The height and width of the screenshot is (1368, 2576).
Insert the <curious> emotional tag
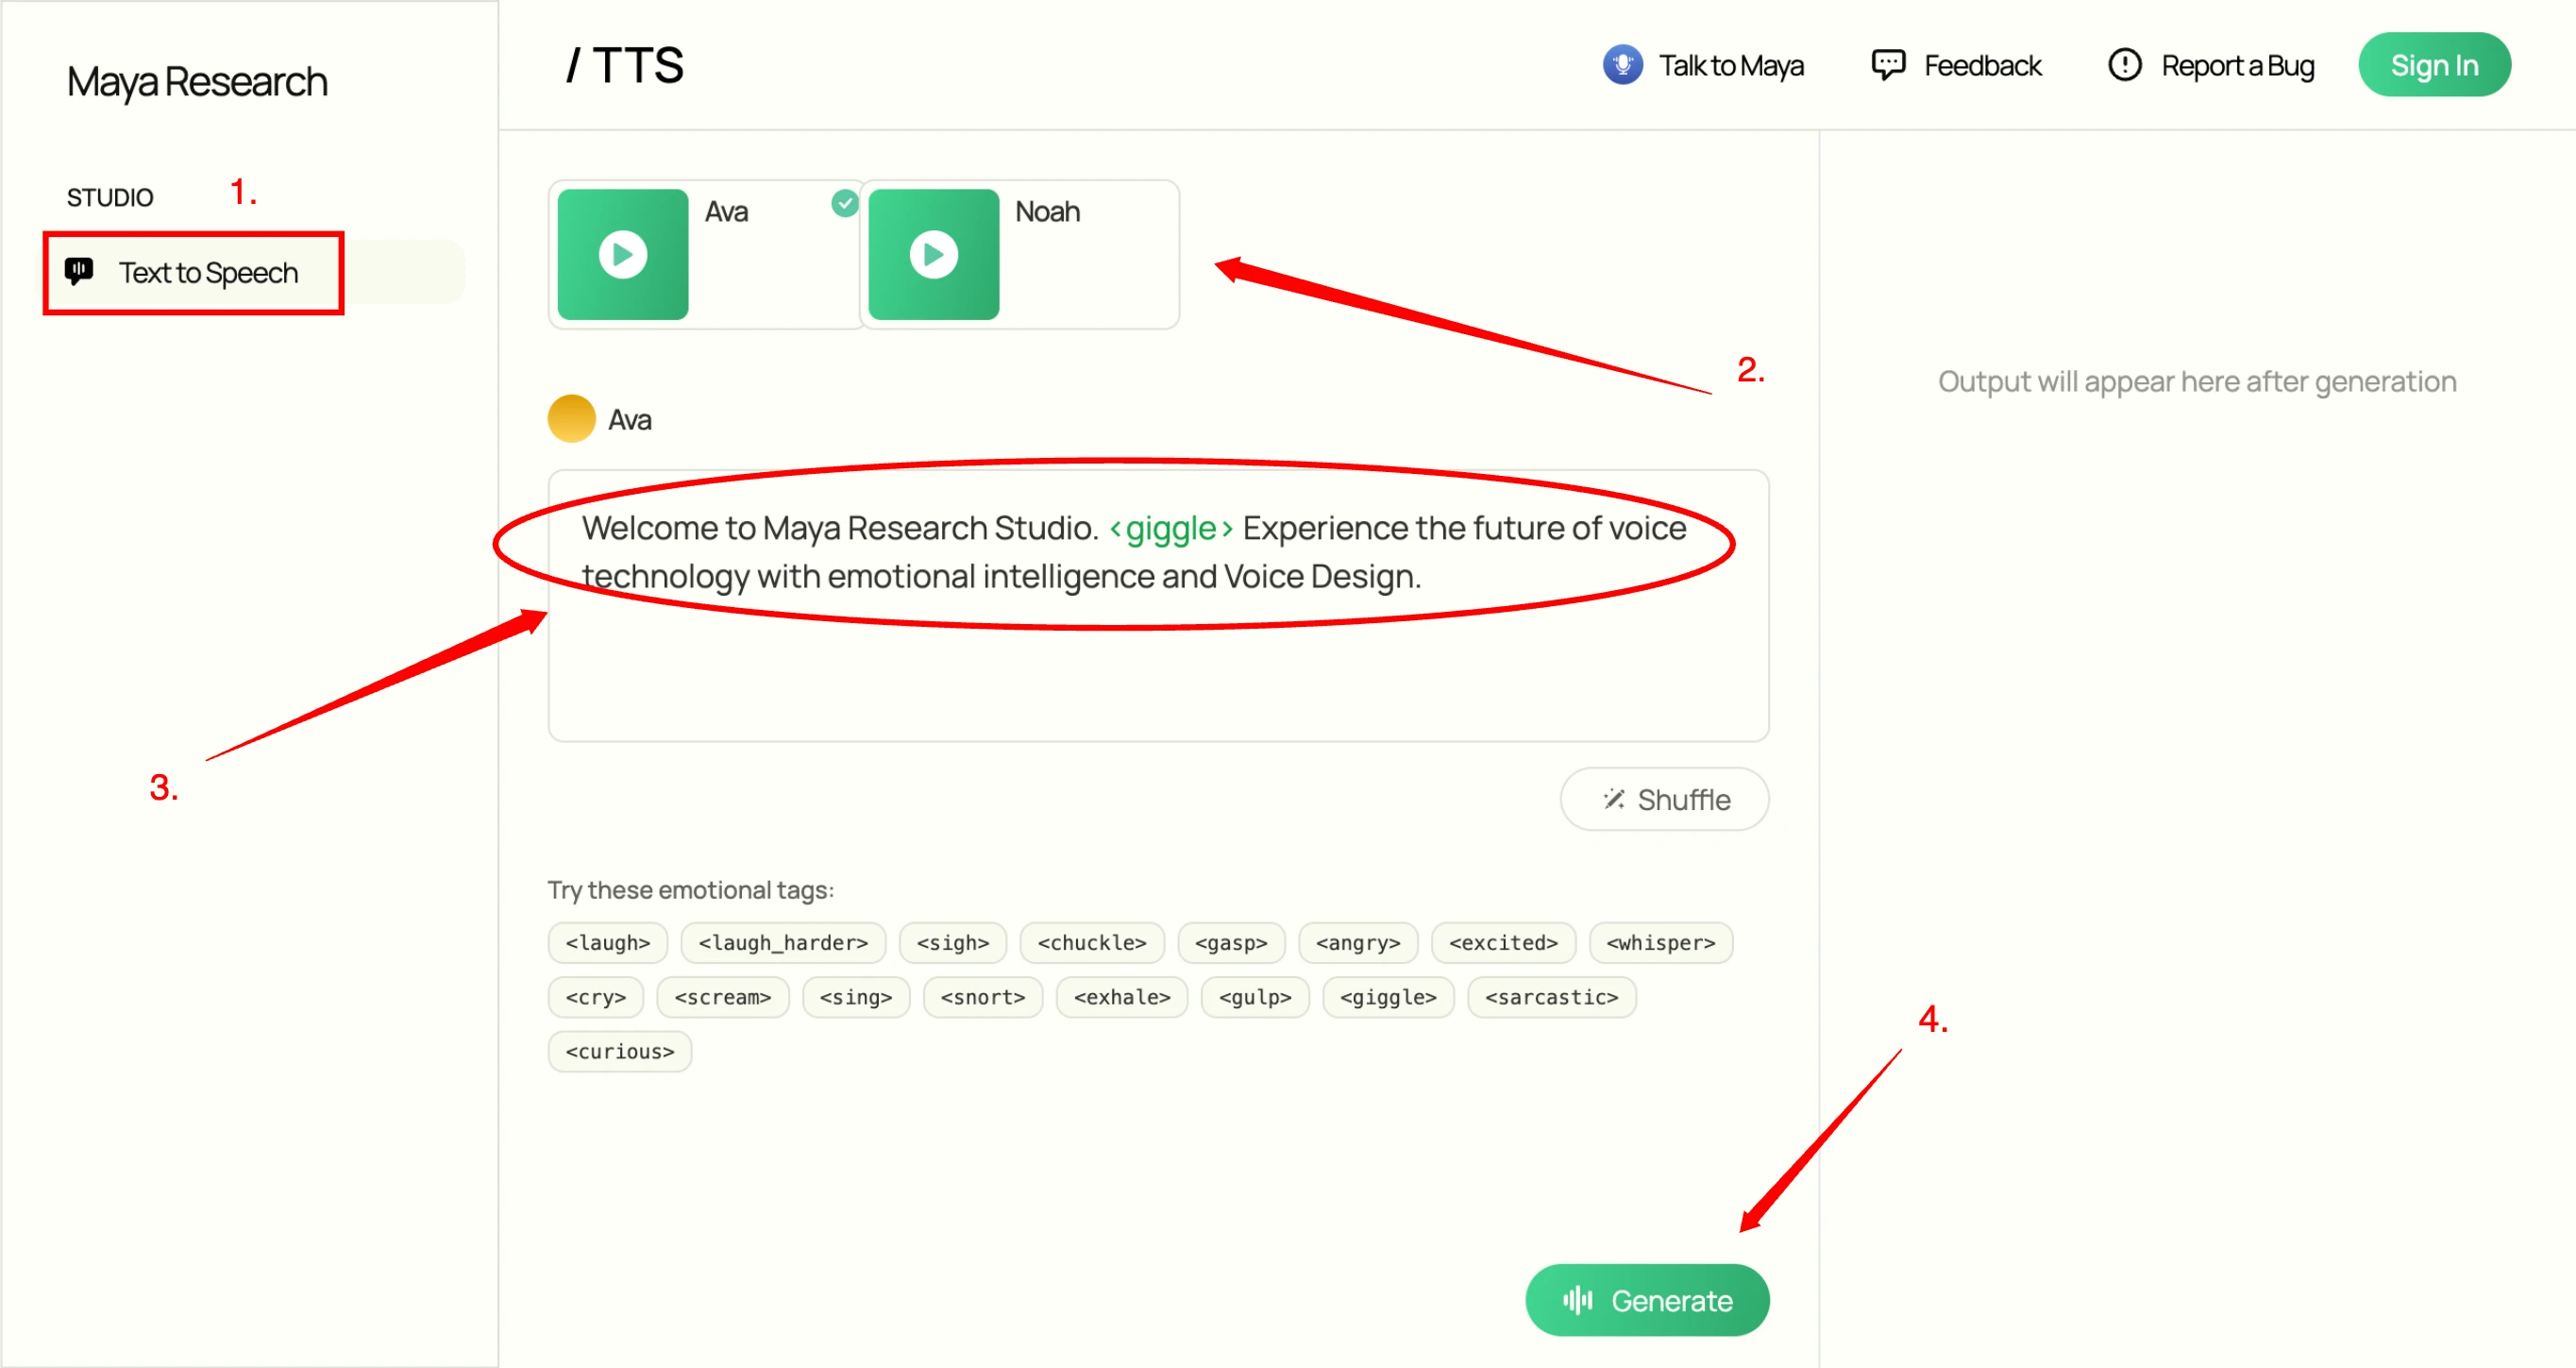point(619,1051)
